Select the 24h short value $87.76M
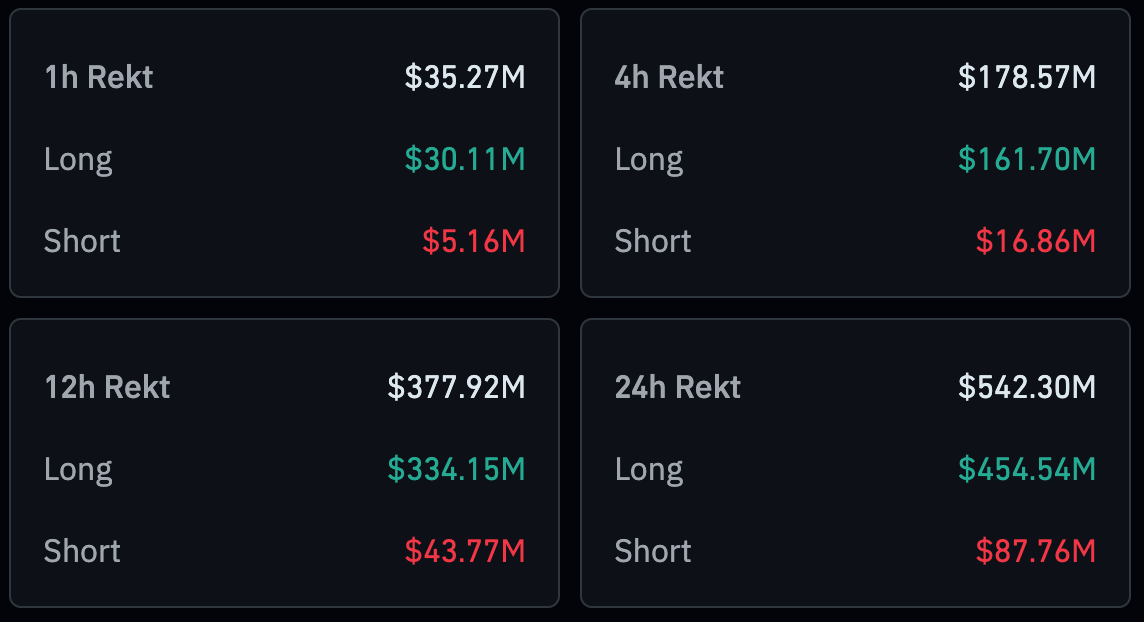1144x622 pixels. (1036, 551)
